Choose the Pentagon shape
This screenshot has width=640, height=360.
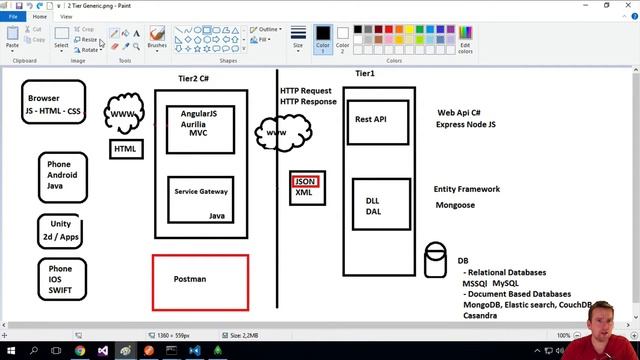pos(197,40)
